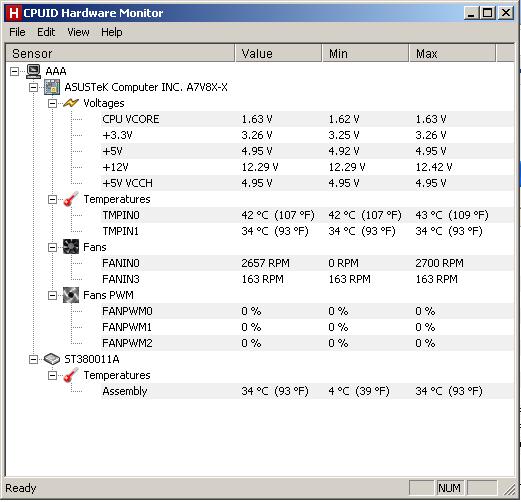Click the CPUID HWMonitor app icon in title bar
Viewport: 521px width, 502px height.
click(14, 13)
